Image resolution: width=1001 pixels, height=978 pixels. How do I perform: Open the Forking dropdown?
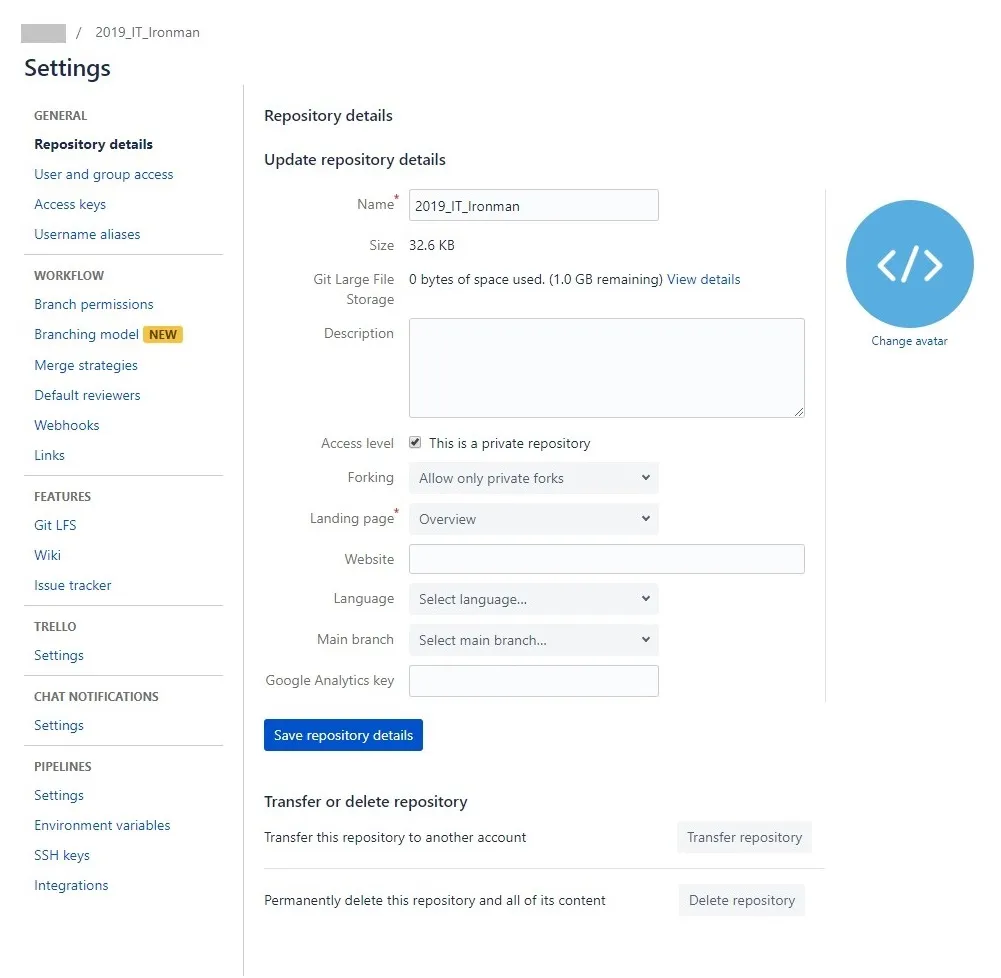(x=533, y=478)
